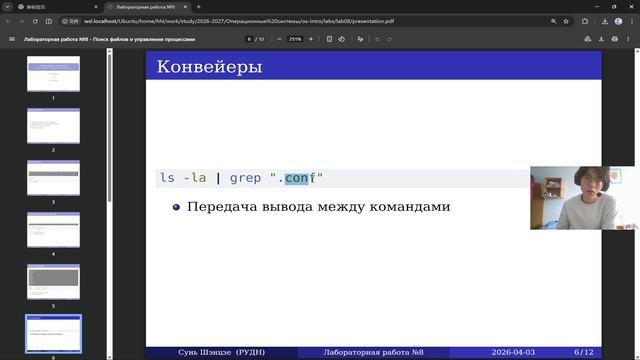Zoom out with the minus icon
The height and width of the screenshot is (360, 640).
click(279, 39)
